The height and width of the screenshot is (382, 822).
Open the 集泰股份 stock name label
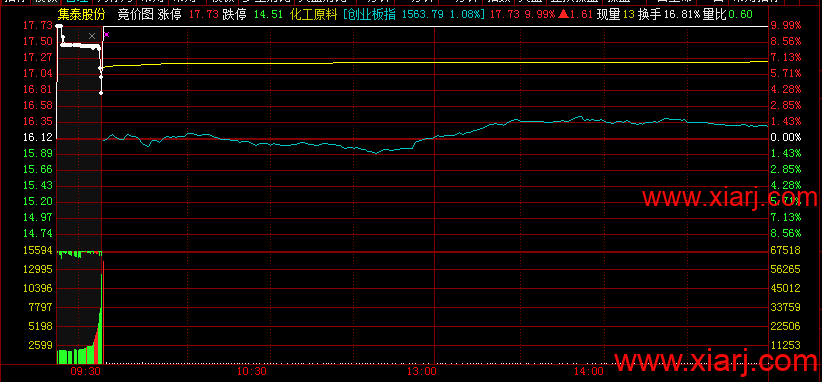pyautogui.click(x=81, y=15)
